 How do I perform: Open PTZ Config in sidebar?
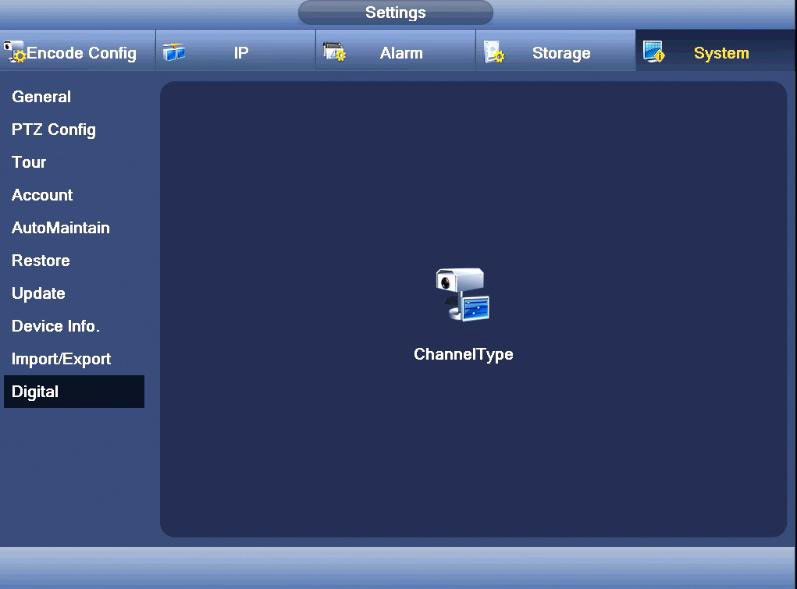pyautogui.click(x=74, y=130)
